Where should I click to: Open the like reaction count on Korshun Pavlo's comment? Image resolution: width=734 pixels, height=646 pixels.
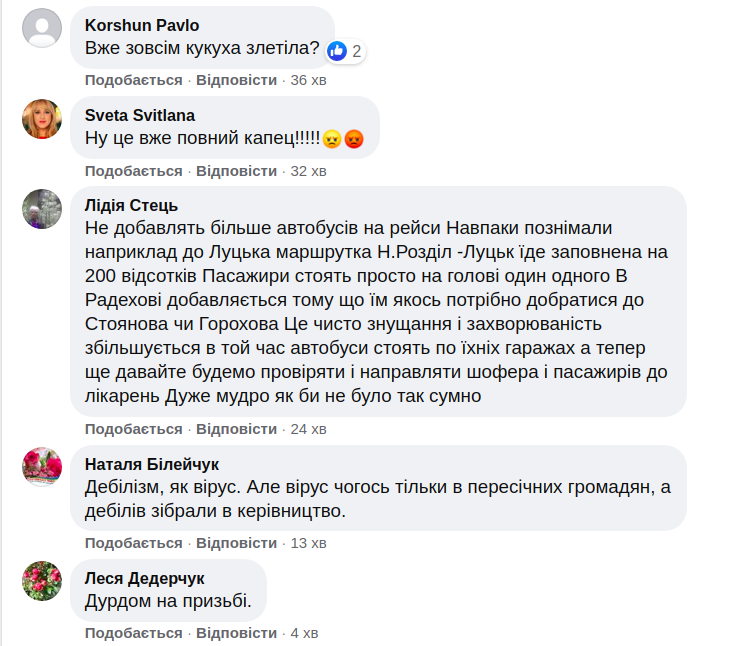tap(346, 50)
